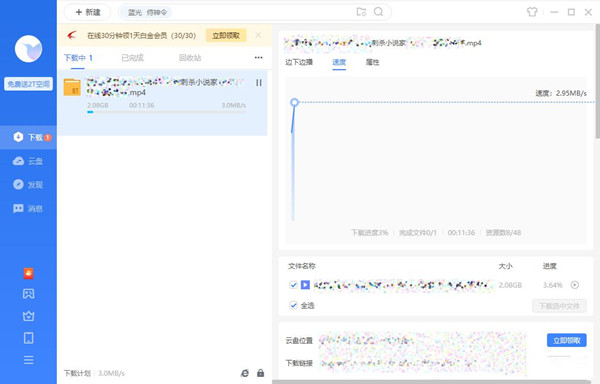
Task: Click the 云盘位置 label
Action: click(299, 340)
